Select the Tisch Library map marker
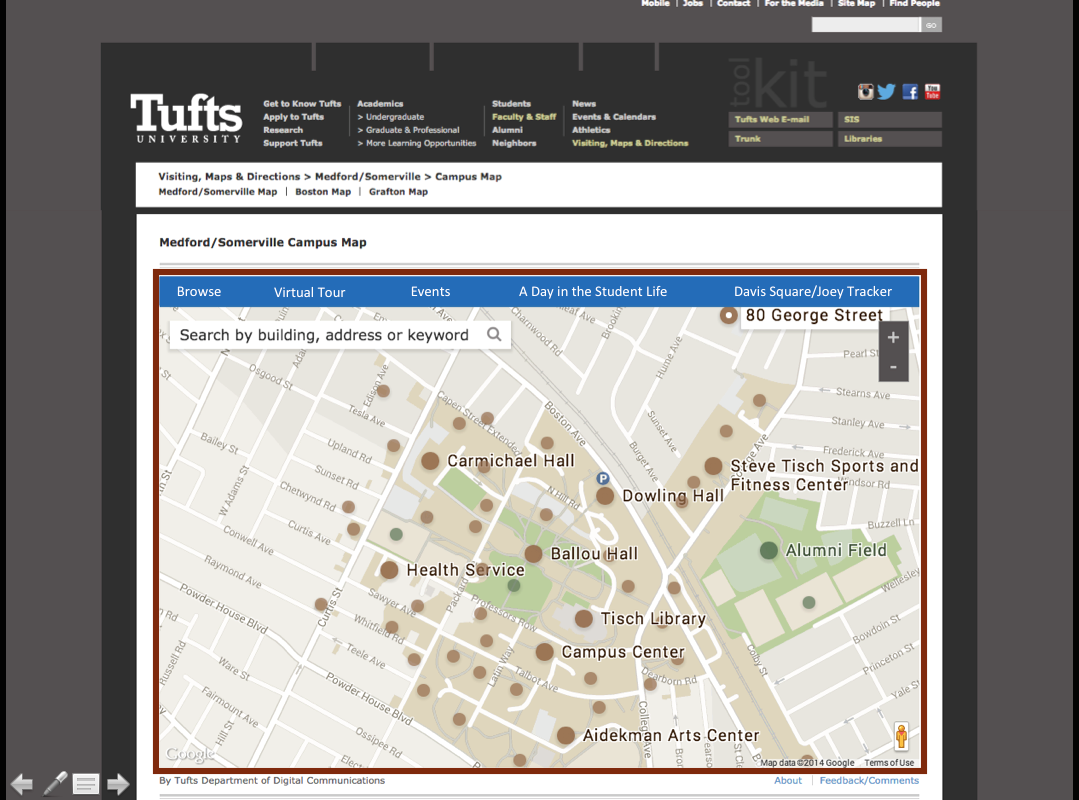Image resolution: width=1079 pixels, height=800 pixels. click(584, 619)
